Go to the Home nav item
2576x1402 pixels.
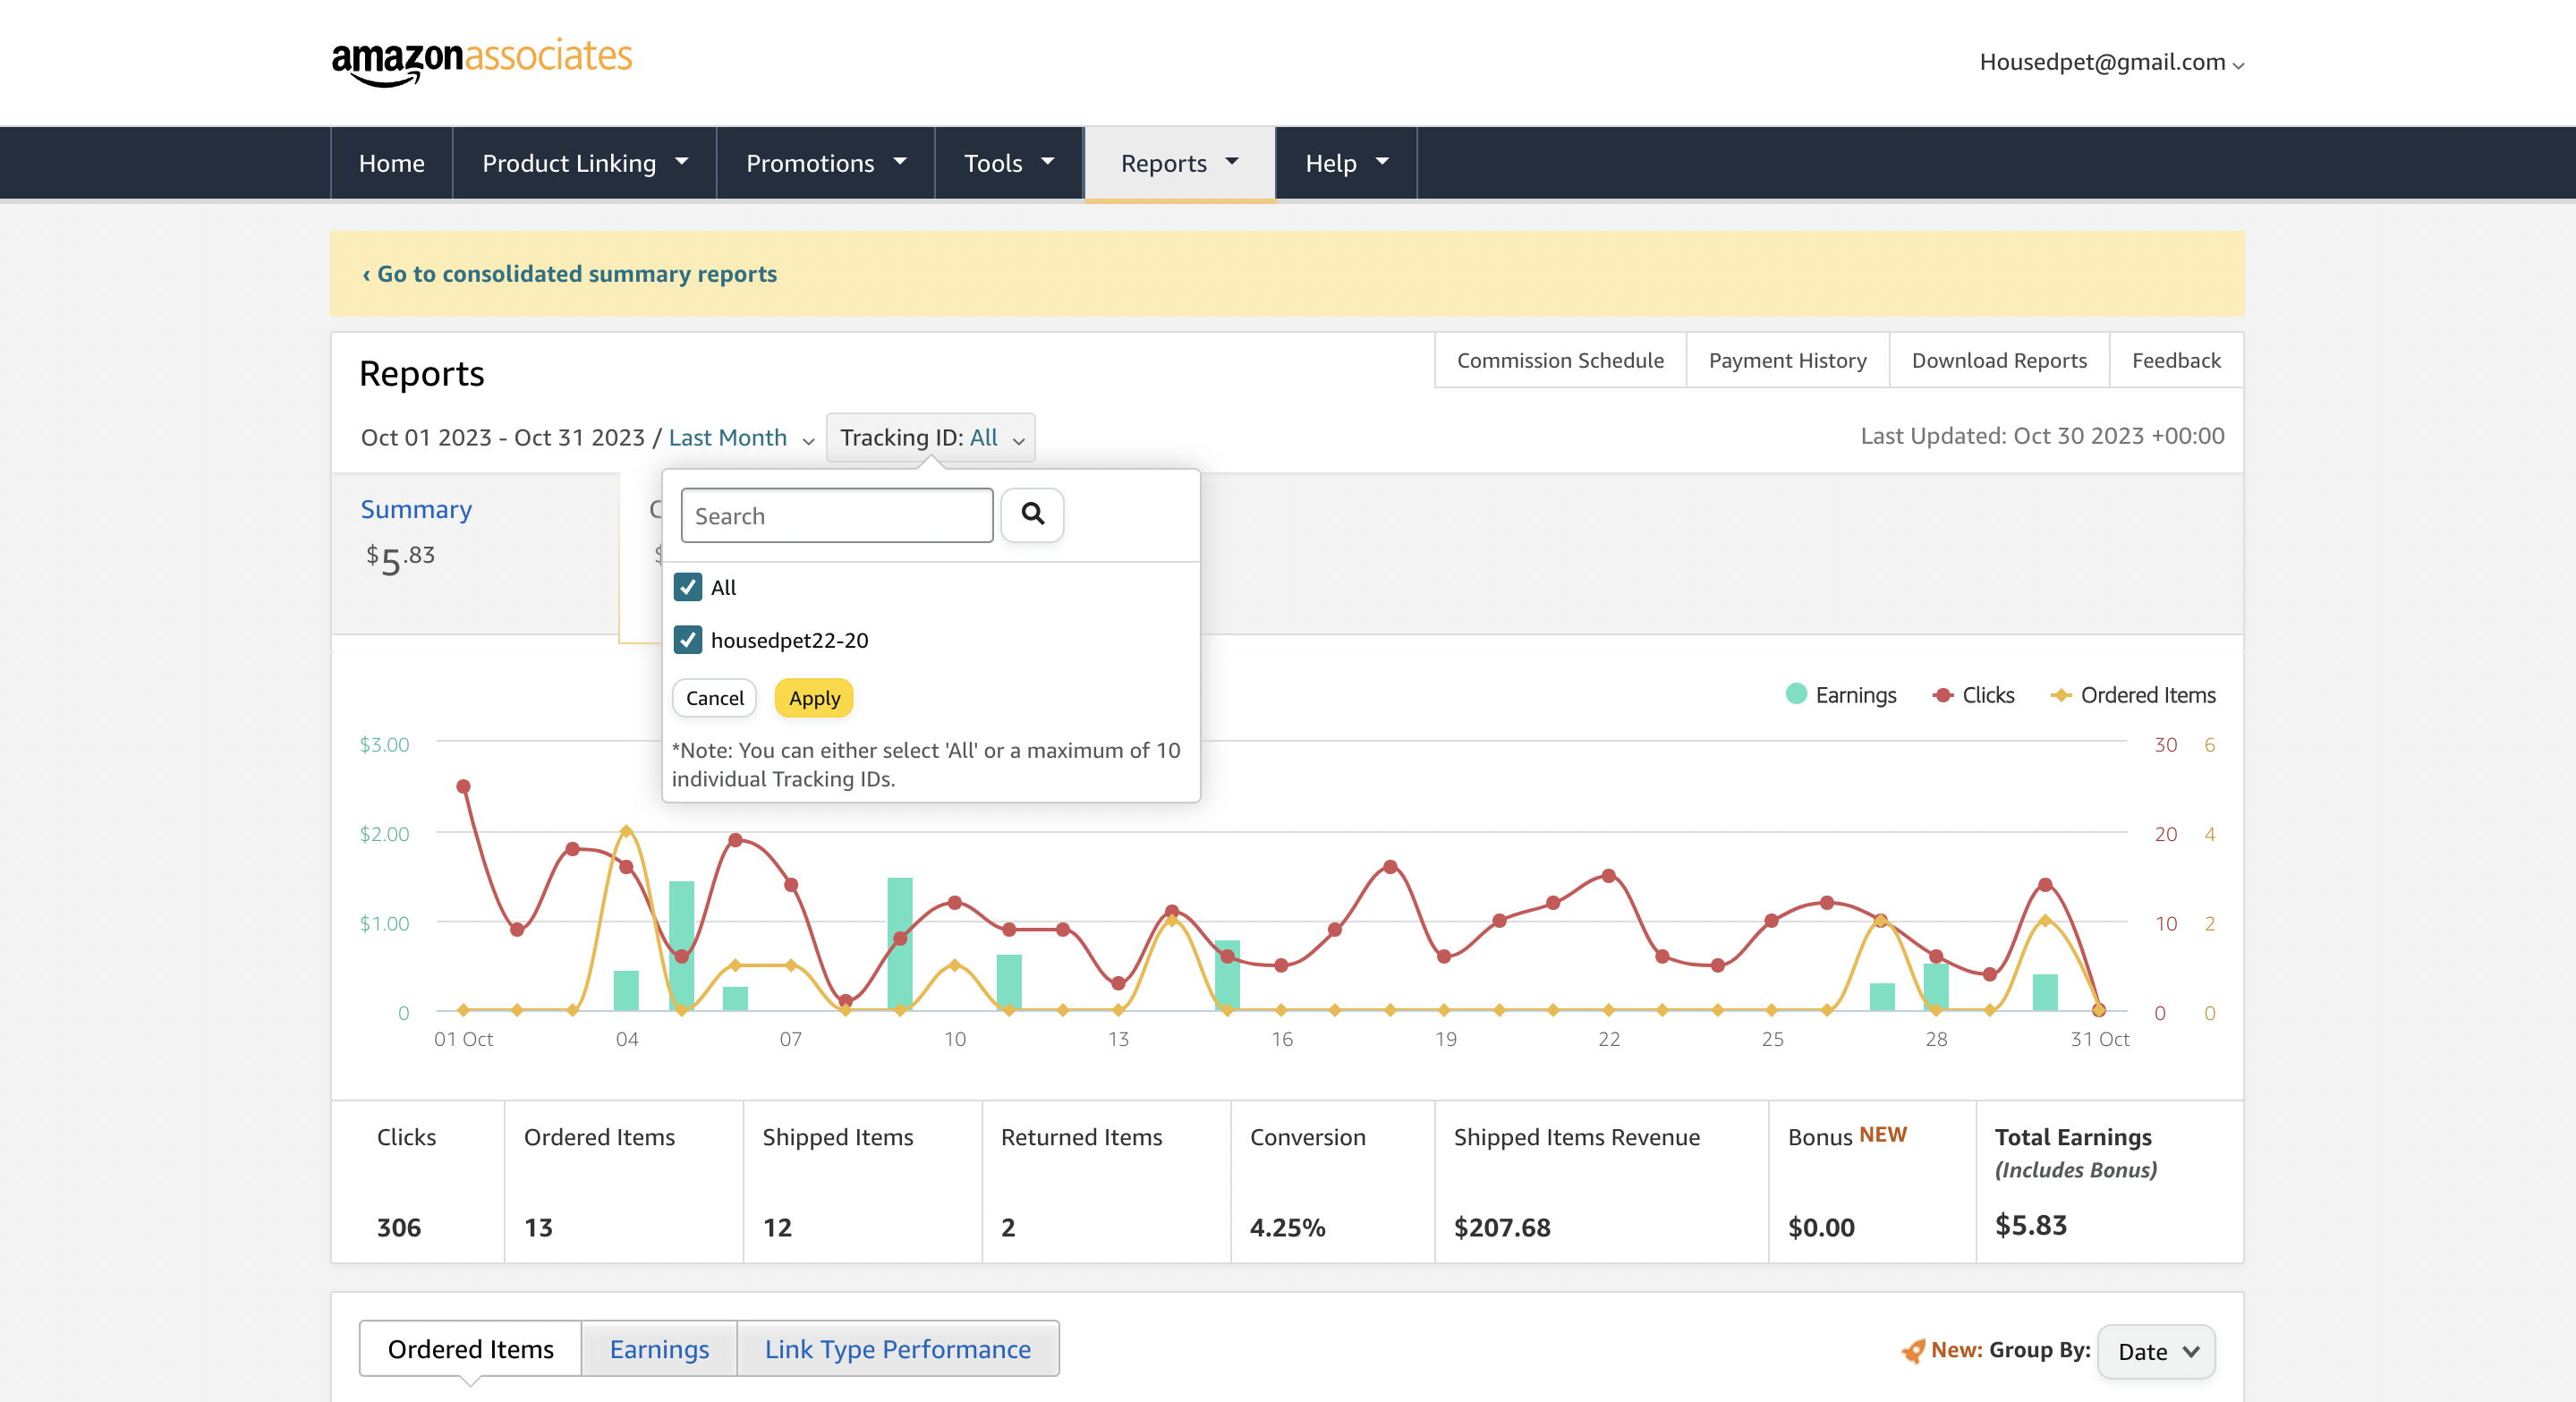pos(392,163)
